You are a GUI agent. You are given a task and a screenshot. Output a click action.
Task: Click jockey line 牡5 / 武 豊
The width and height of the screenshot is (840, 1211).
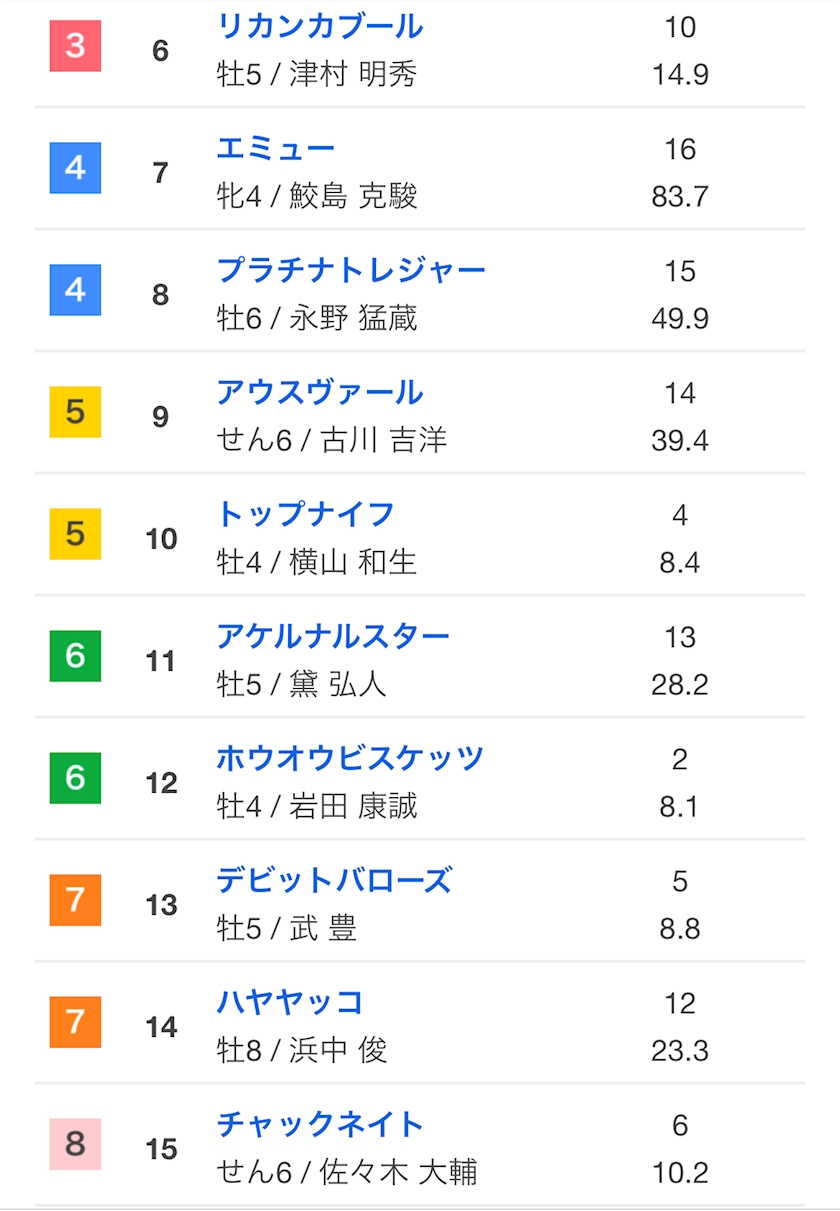click(287, 929)
